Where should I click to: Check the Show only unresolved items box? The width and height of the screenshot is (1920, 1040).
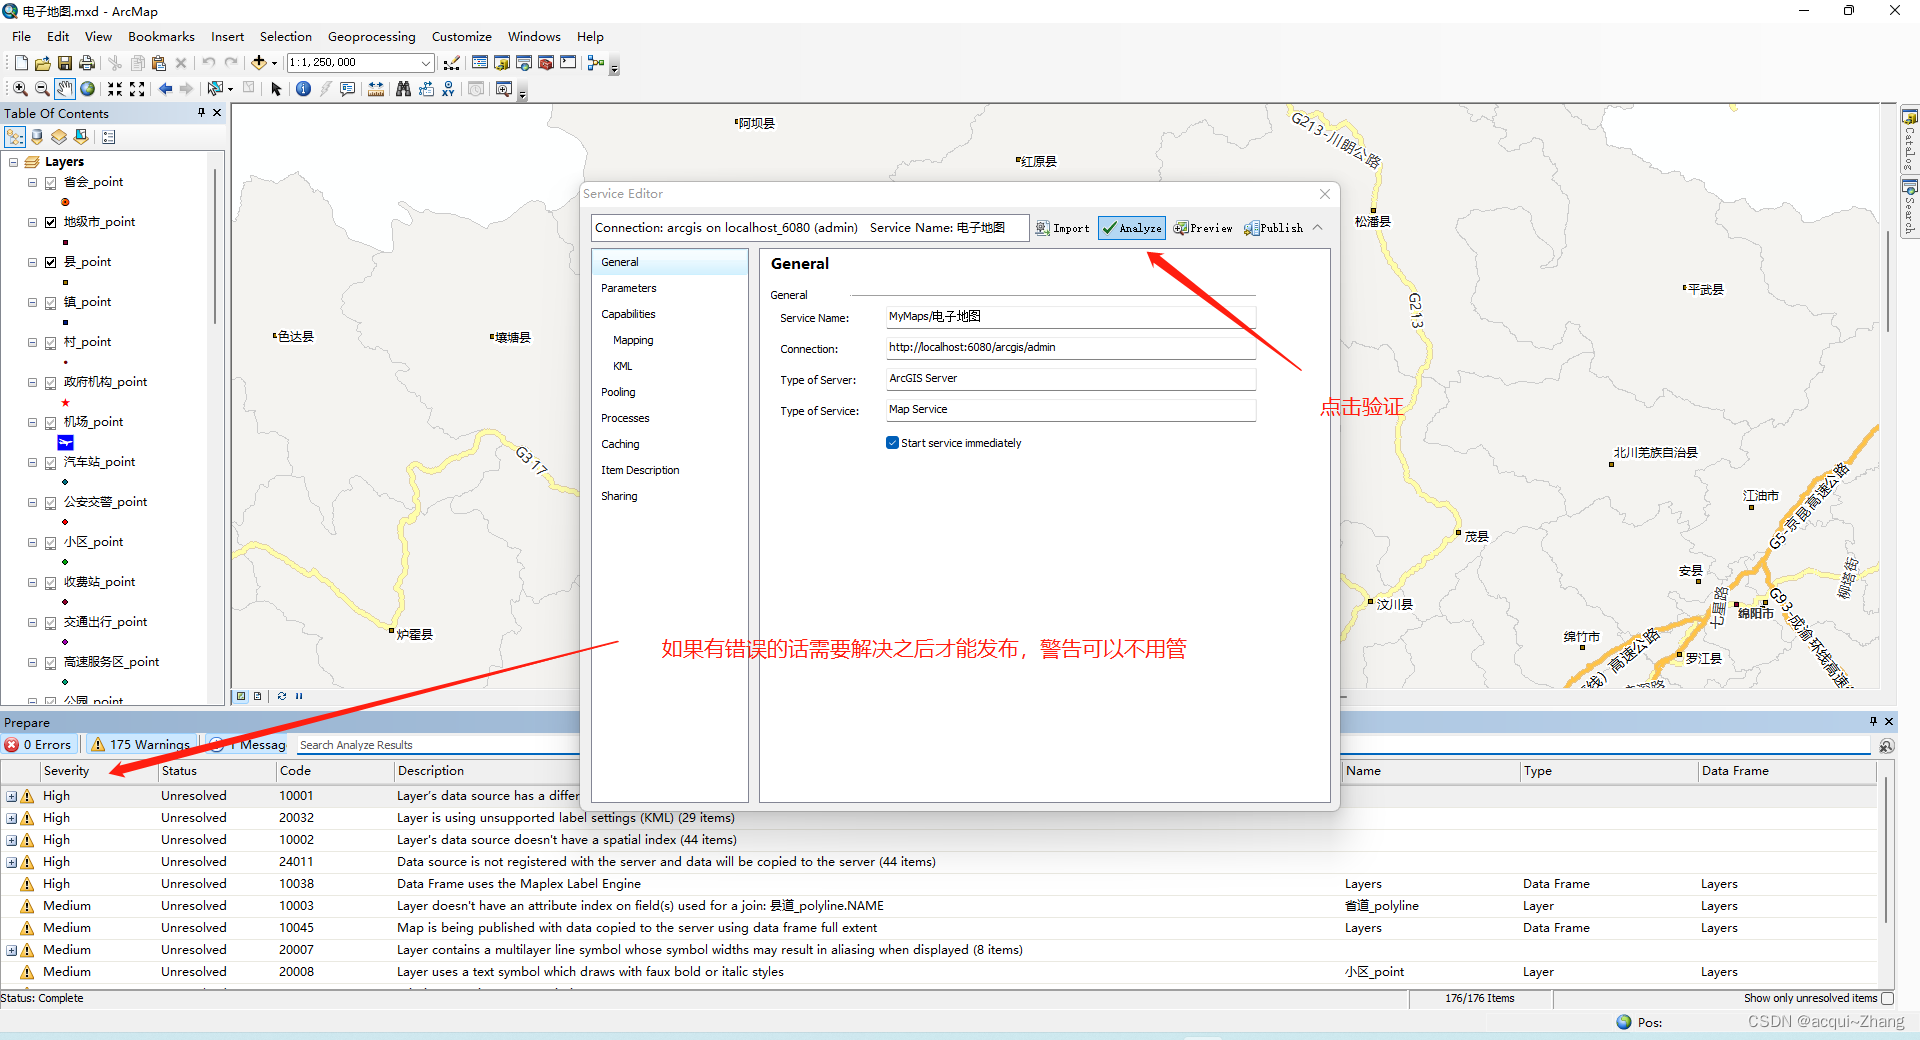(x=1886, y=998)
